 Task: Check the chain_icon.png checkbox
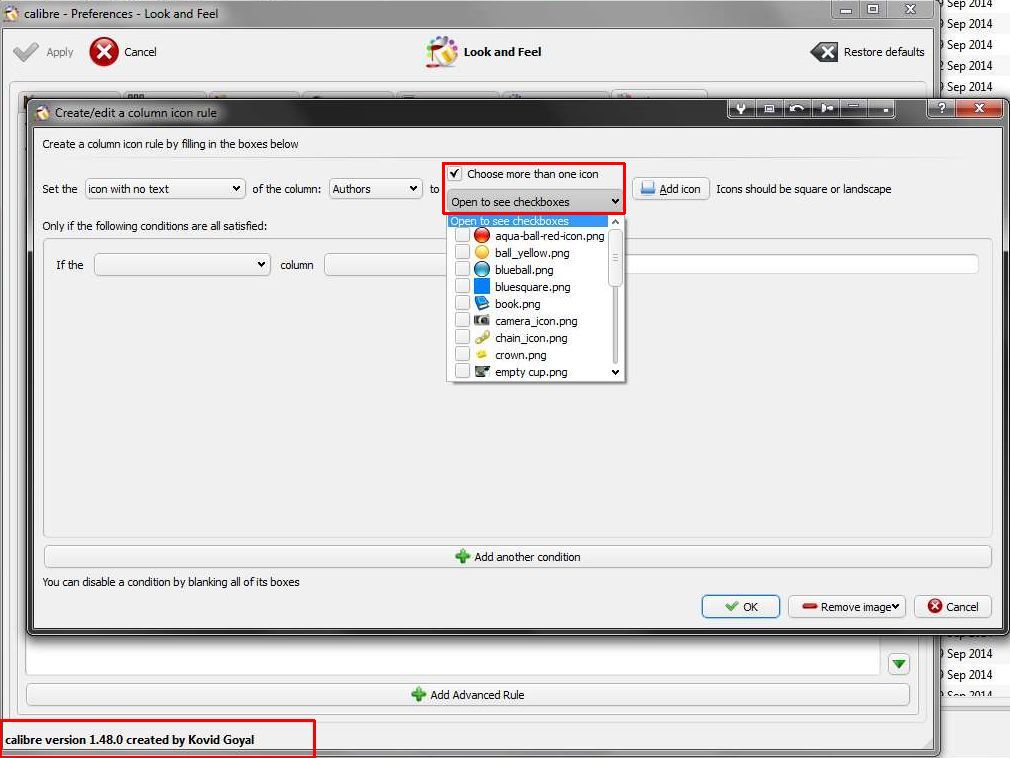coord(462,337)
